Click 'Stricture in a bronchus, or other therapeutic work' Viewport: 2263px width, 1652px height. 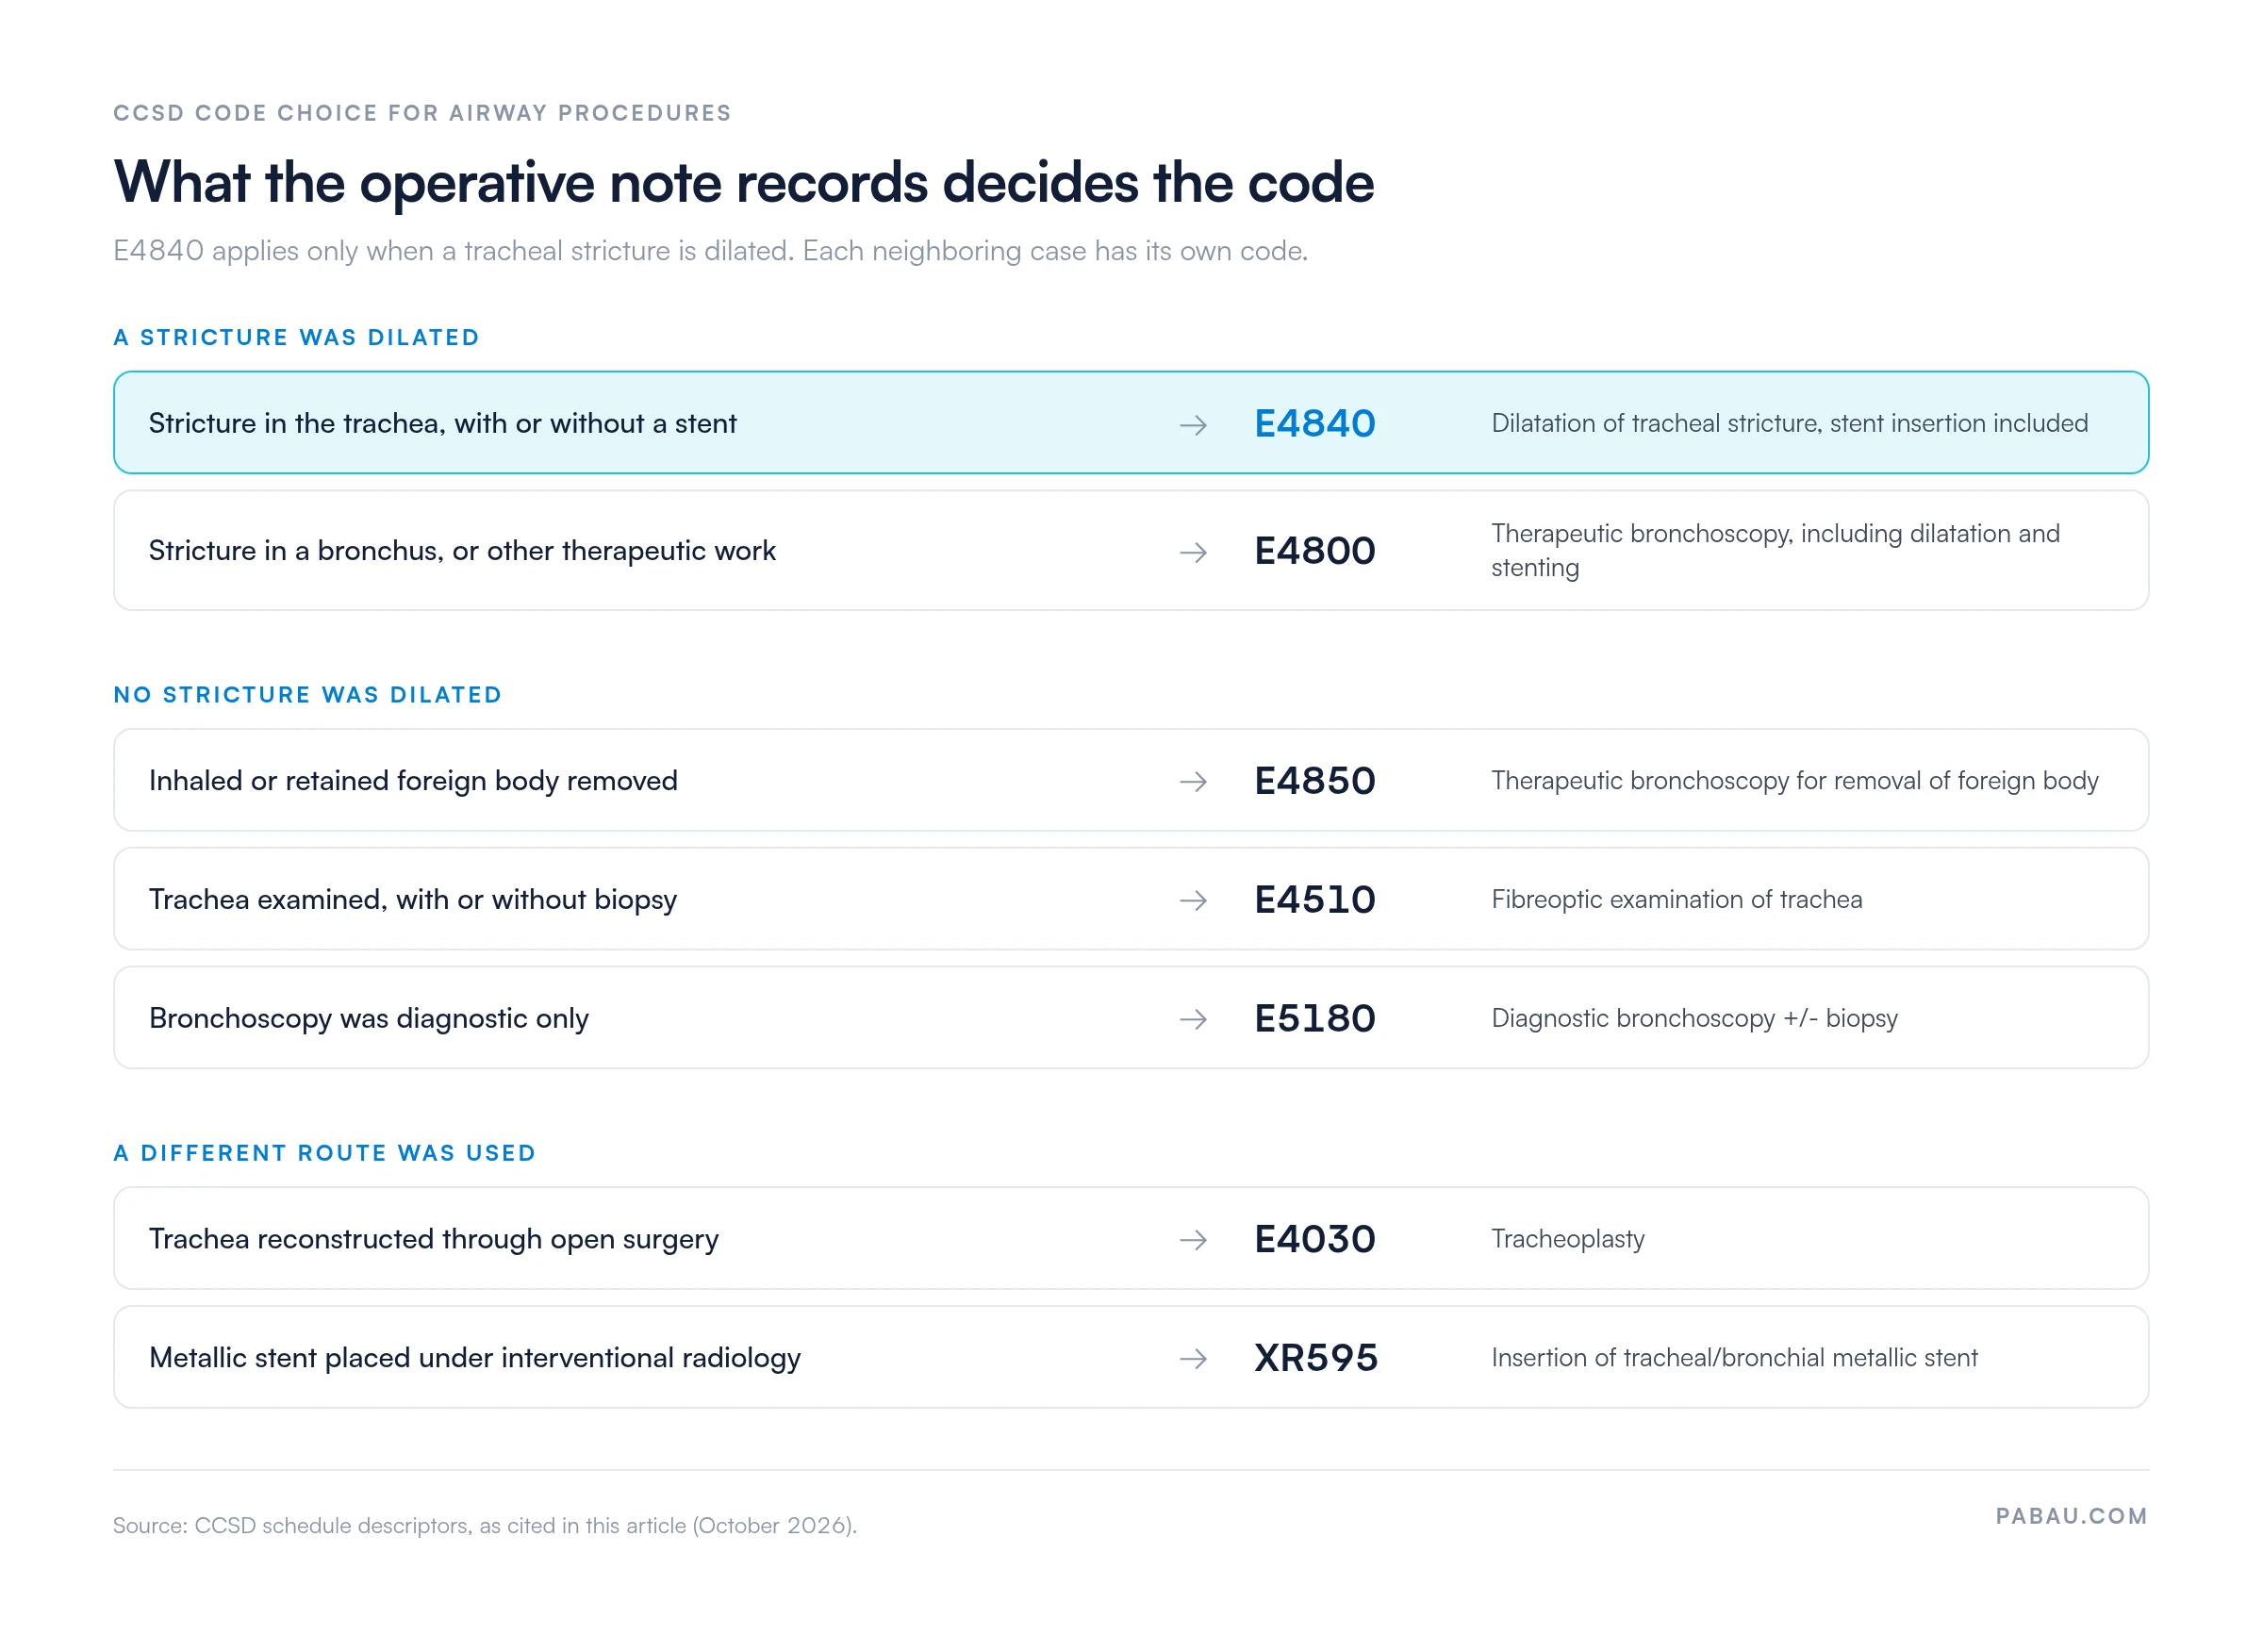pyautogui.click(x=462, y=550)
